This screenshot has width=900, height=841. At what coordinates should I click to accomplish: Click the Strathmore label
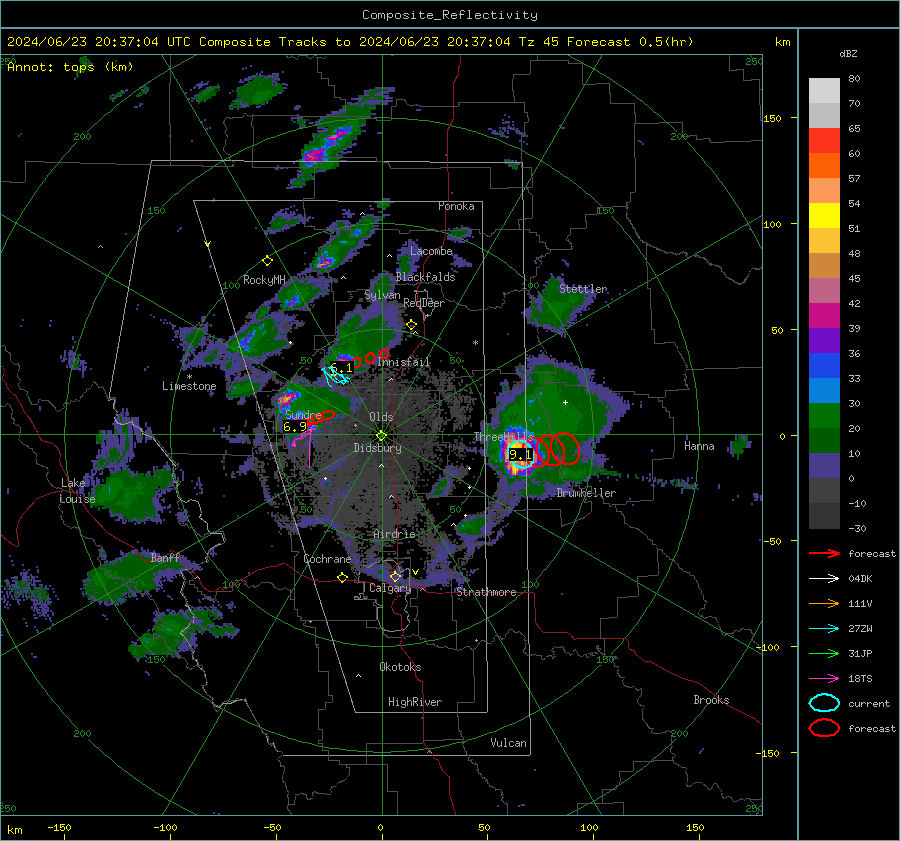tap(486, 592)
